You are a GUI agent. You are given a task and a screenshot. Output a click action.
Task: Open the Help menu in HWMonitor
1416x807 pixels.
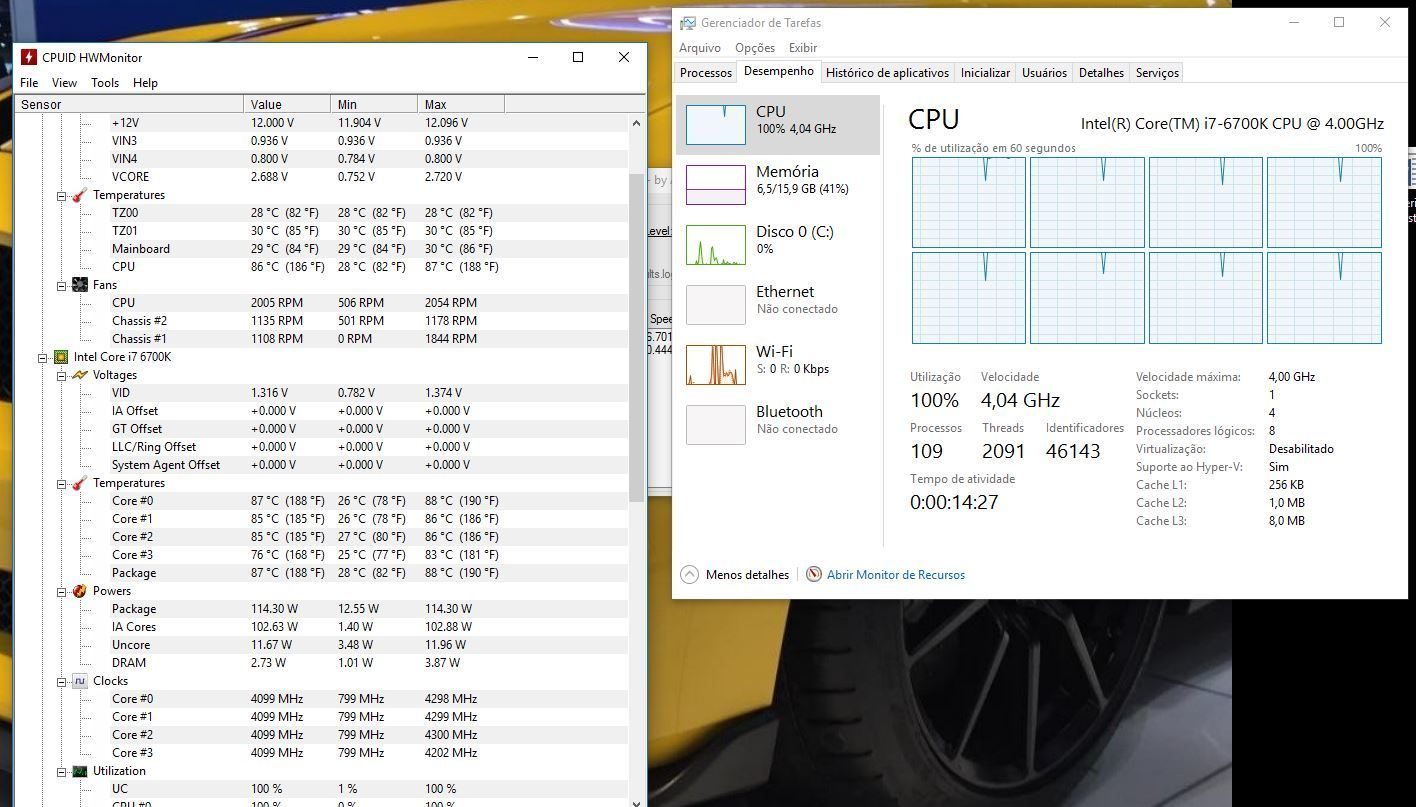coord(145,83)
